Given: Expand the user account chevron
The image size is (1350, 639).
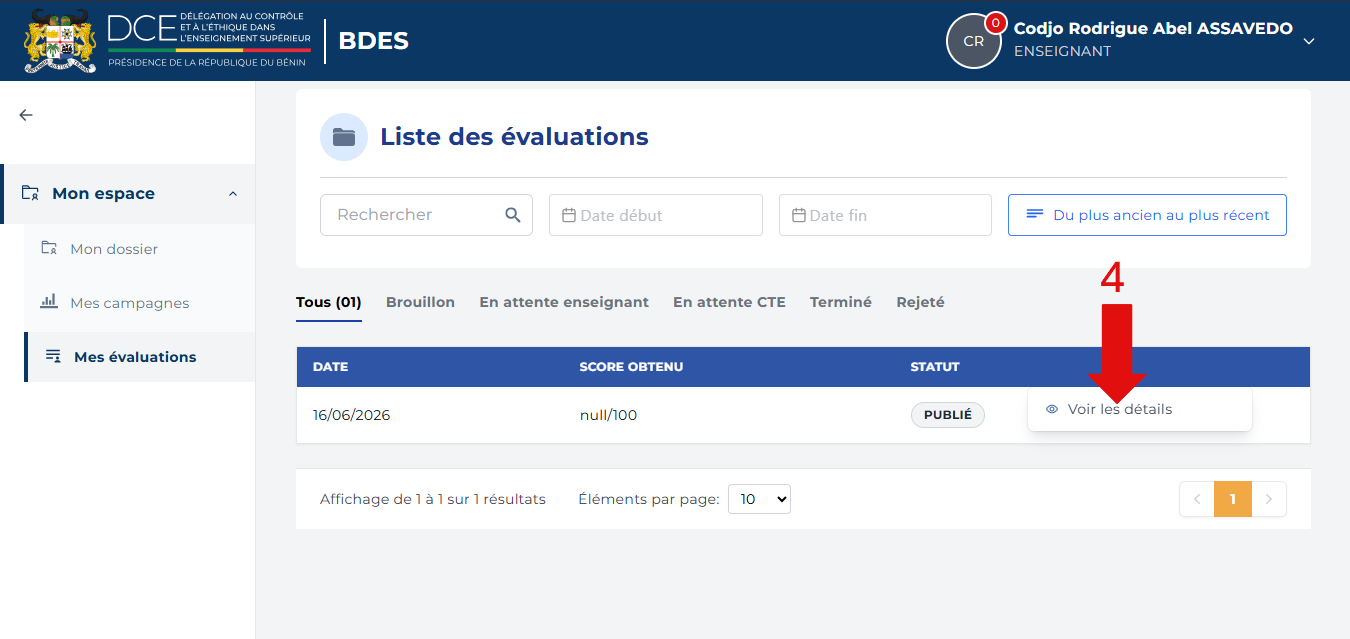Looking at the screenshot, I should pyautogui.click(x=1309, y=41).
